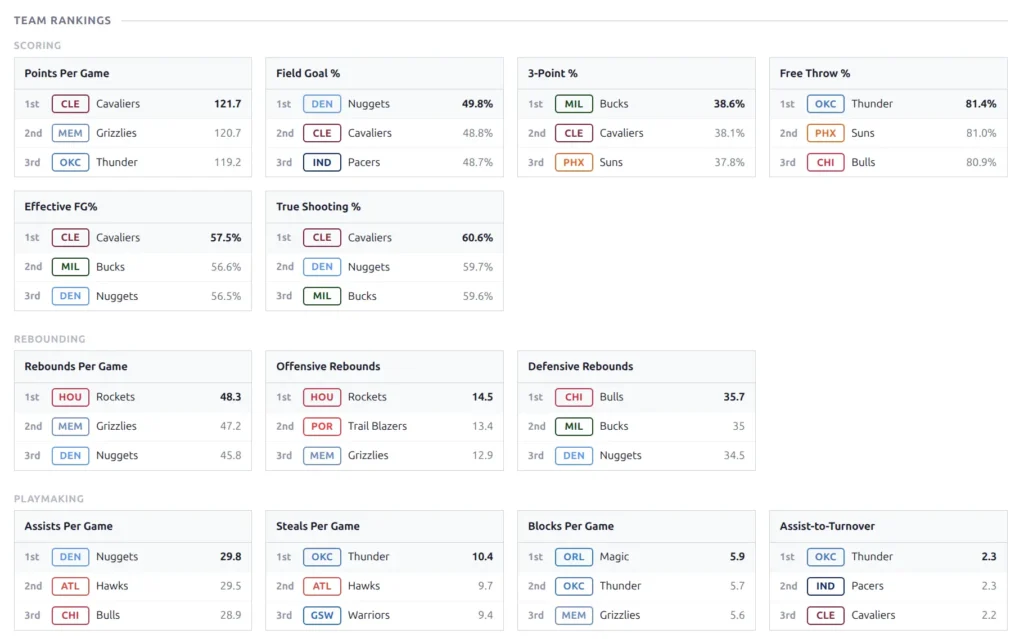Click the 38.6% three-point value

point(729,104)
